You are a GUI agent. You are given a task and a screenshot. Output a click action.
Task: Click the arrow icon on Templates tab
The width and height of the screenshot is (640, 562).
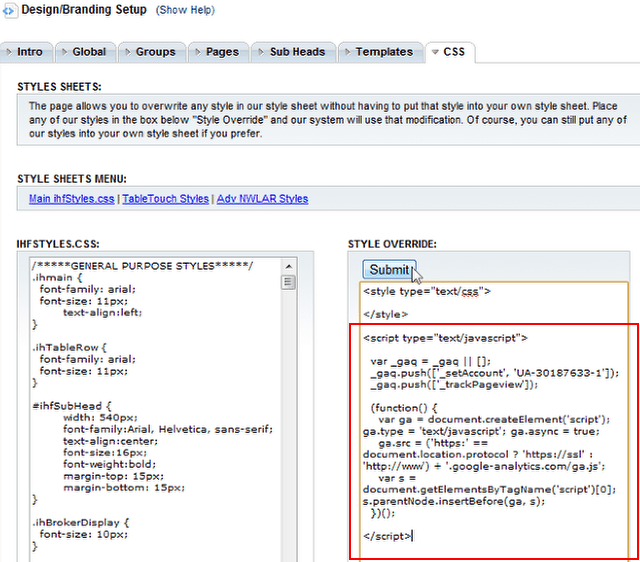tap(348, 52)
